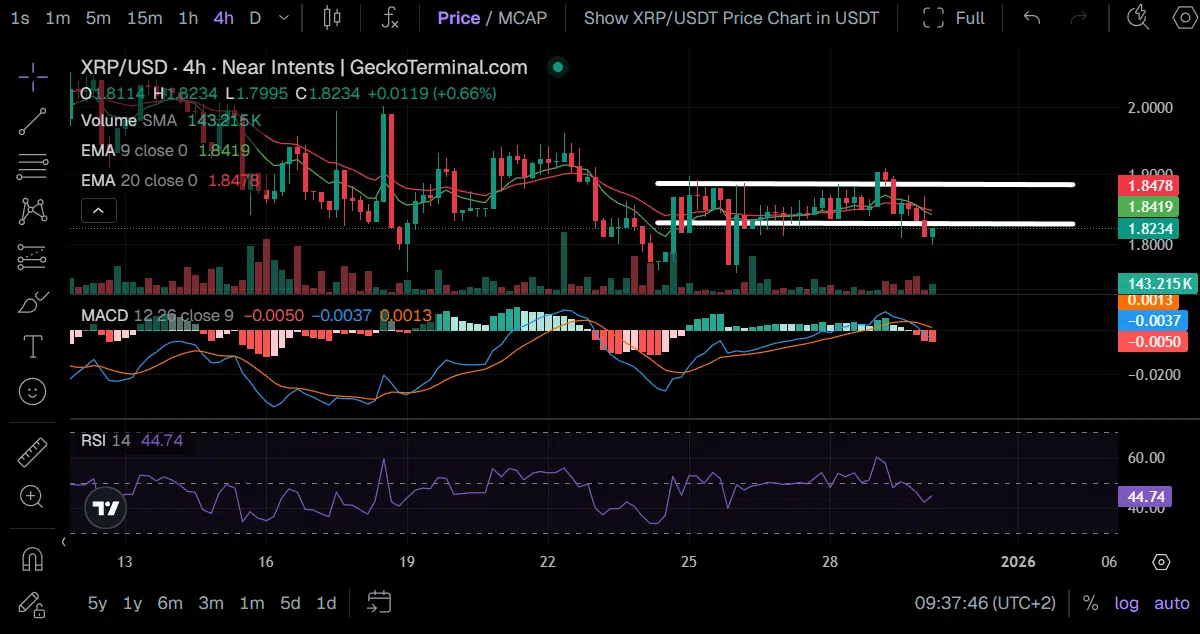1200x634 pixels.
Task: Select the 5m timeframe
Action: point(98,18)
